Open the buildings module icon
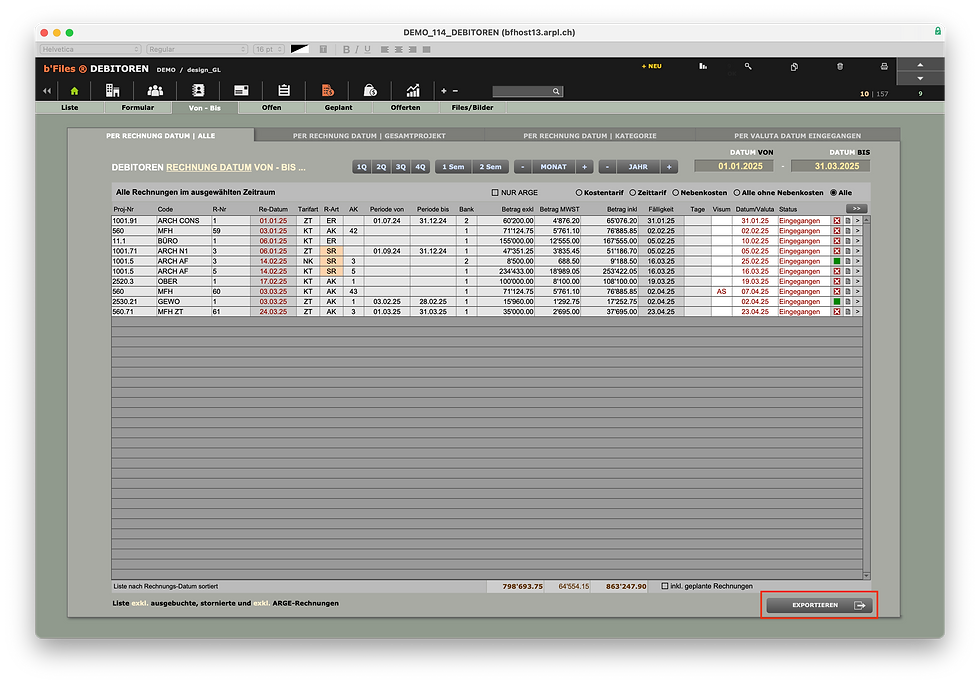 pyautogui.click(x=112, y=91)
